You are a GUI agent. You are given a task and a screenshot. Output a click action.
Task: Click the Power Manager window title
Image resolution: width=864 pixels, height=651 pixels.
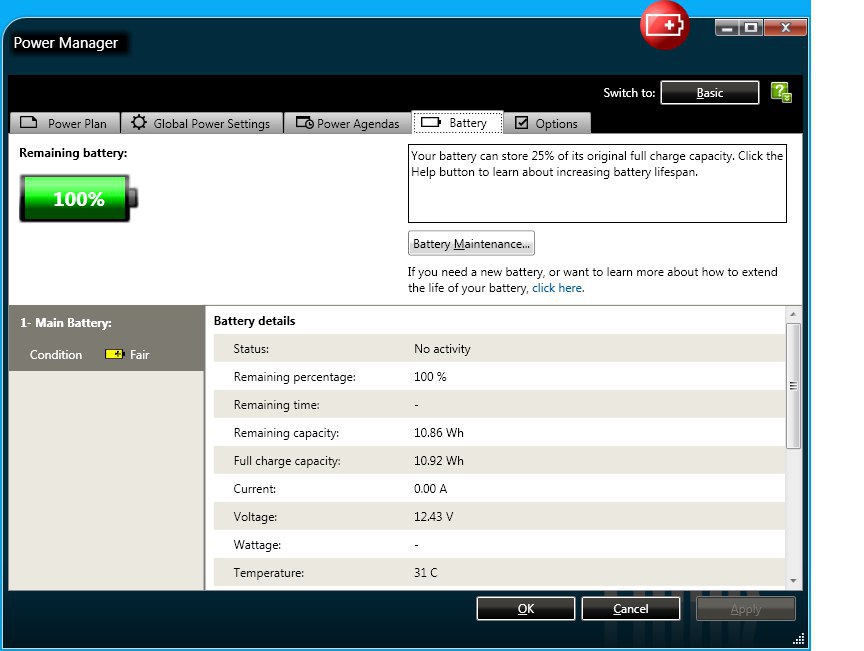tap(66, 43)
